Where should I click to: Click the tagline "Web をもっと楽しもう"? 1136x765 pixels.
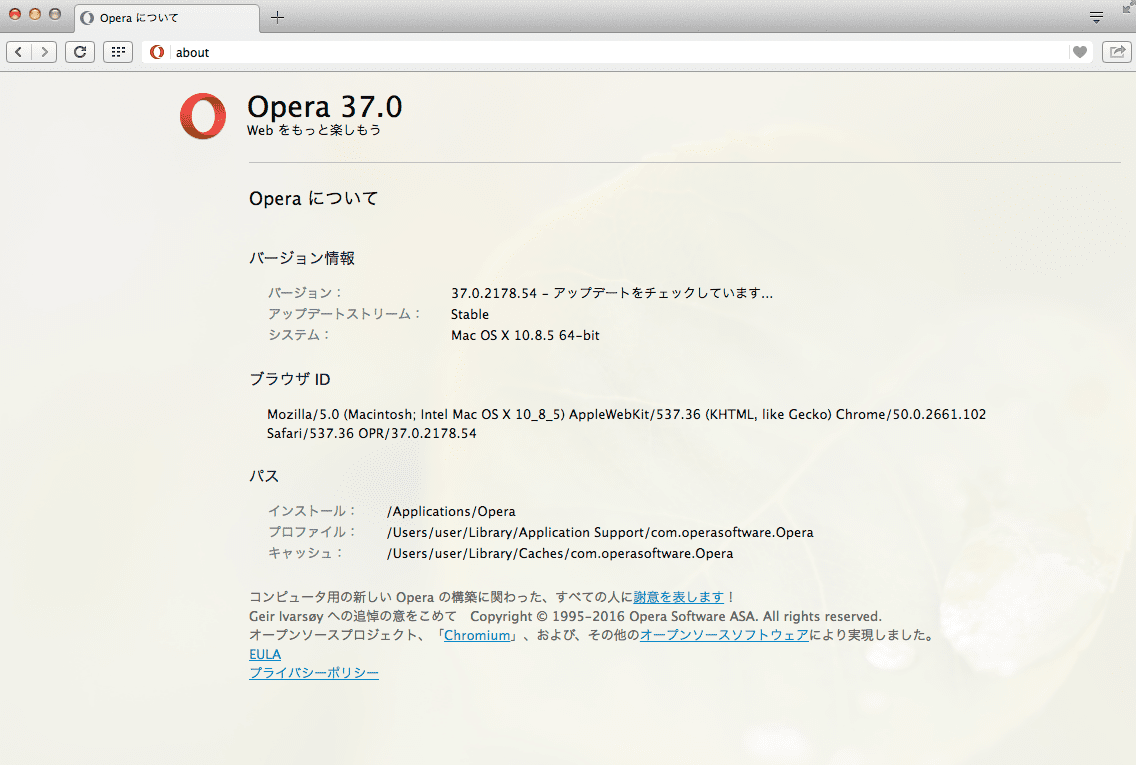pos(314,130)
